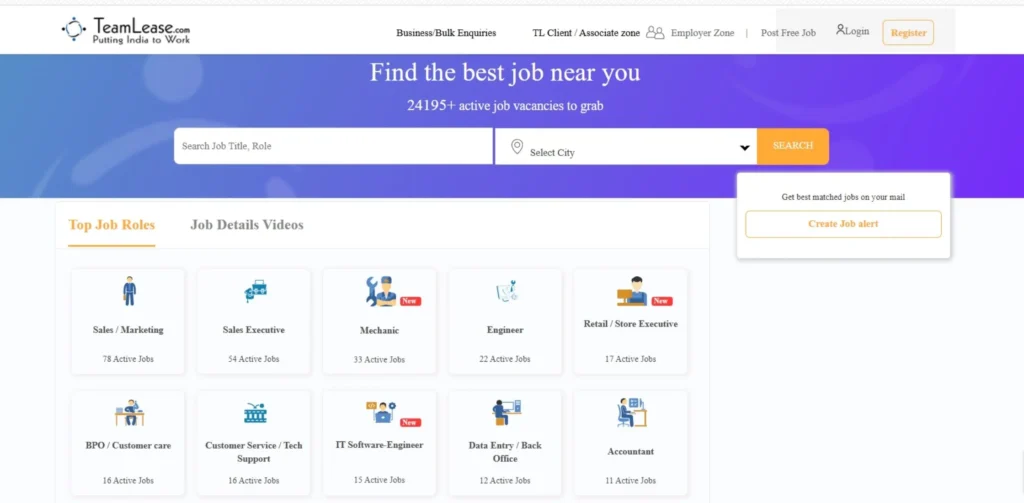Click the '54 Active Jobs' text
The image size is (1024, 503).
(x=253, y=359)
